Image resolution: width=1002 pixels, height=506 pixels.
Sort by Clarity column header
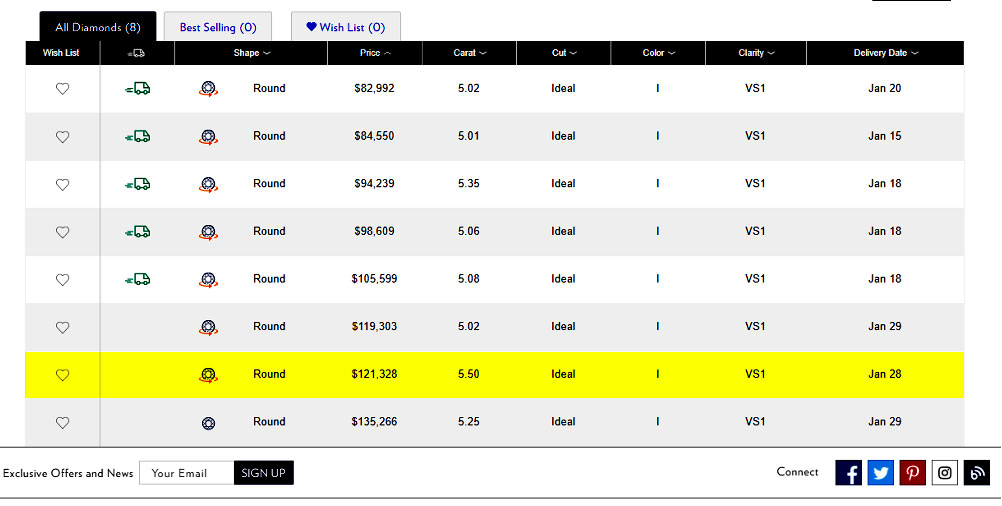[756, 53]
